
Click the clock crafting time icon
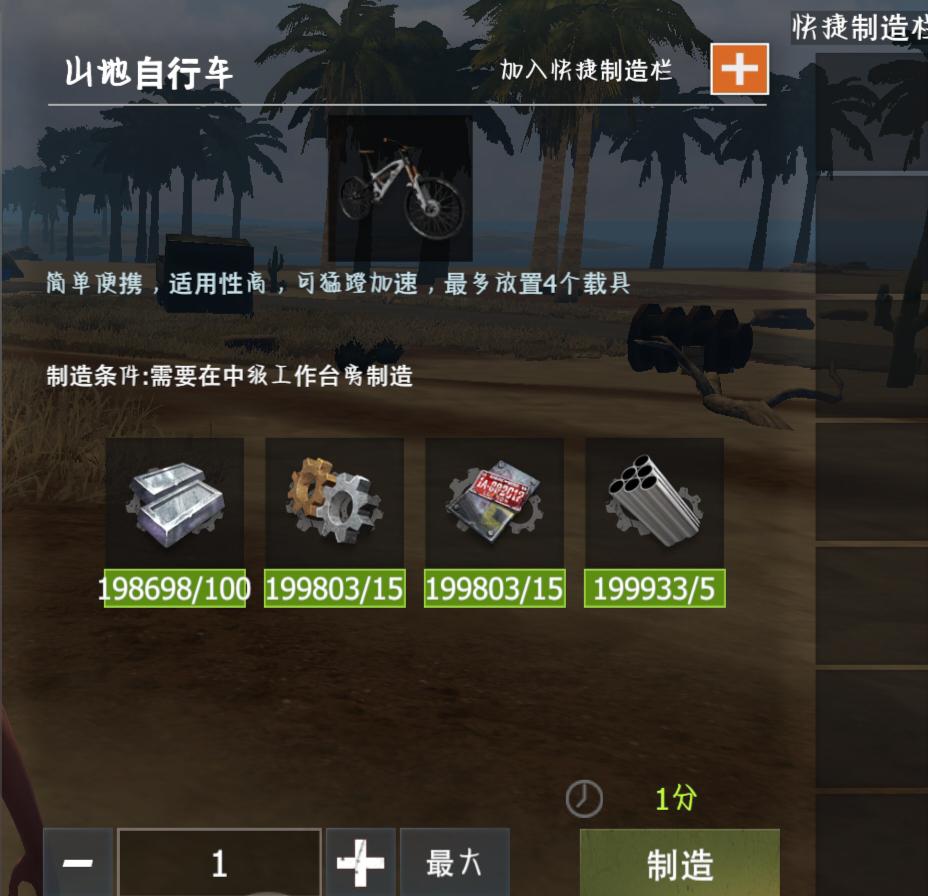click(x=584, y=799)
